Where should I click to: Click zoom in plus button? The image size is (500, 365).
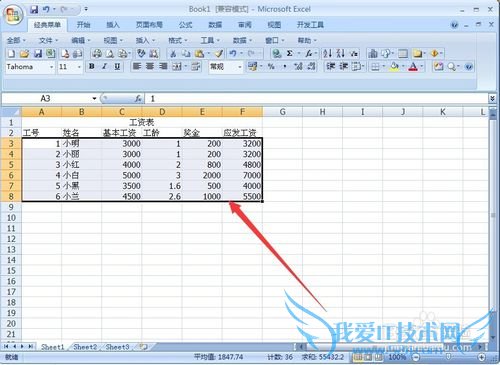pos(481,357)
